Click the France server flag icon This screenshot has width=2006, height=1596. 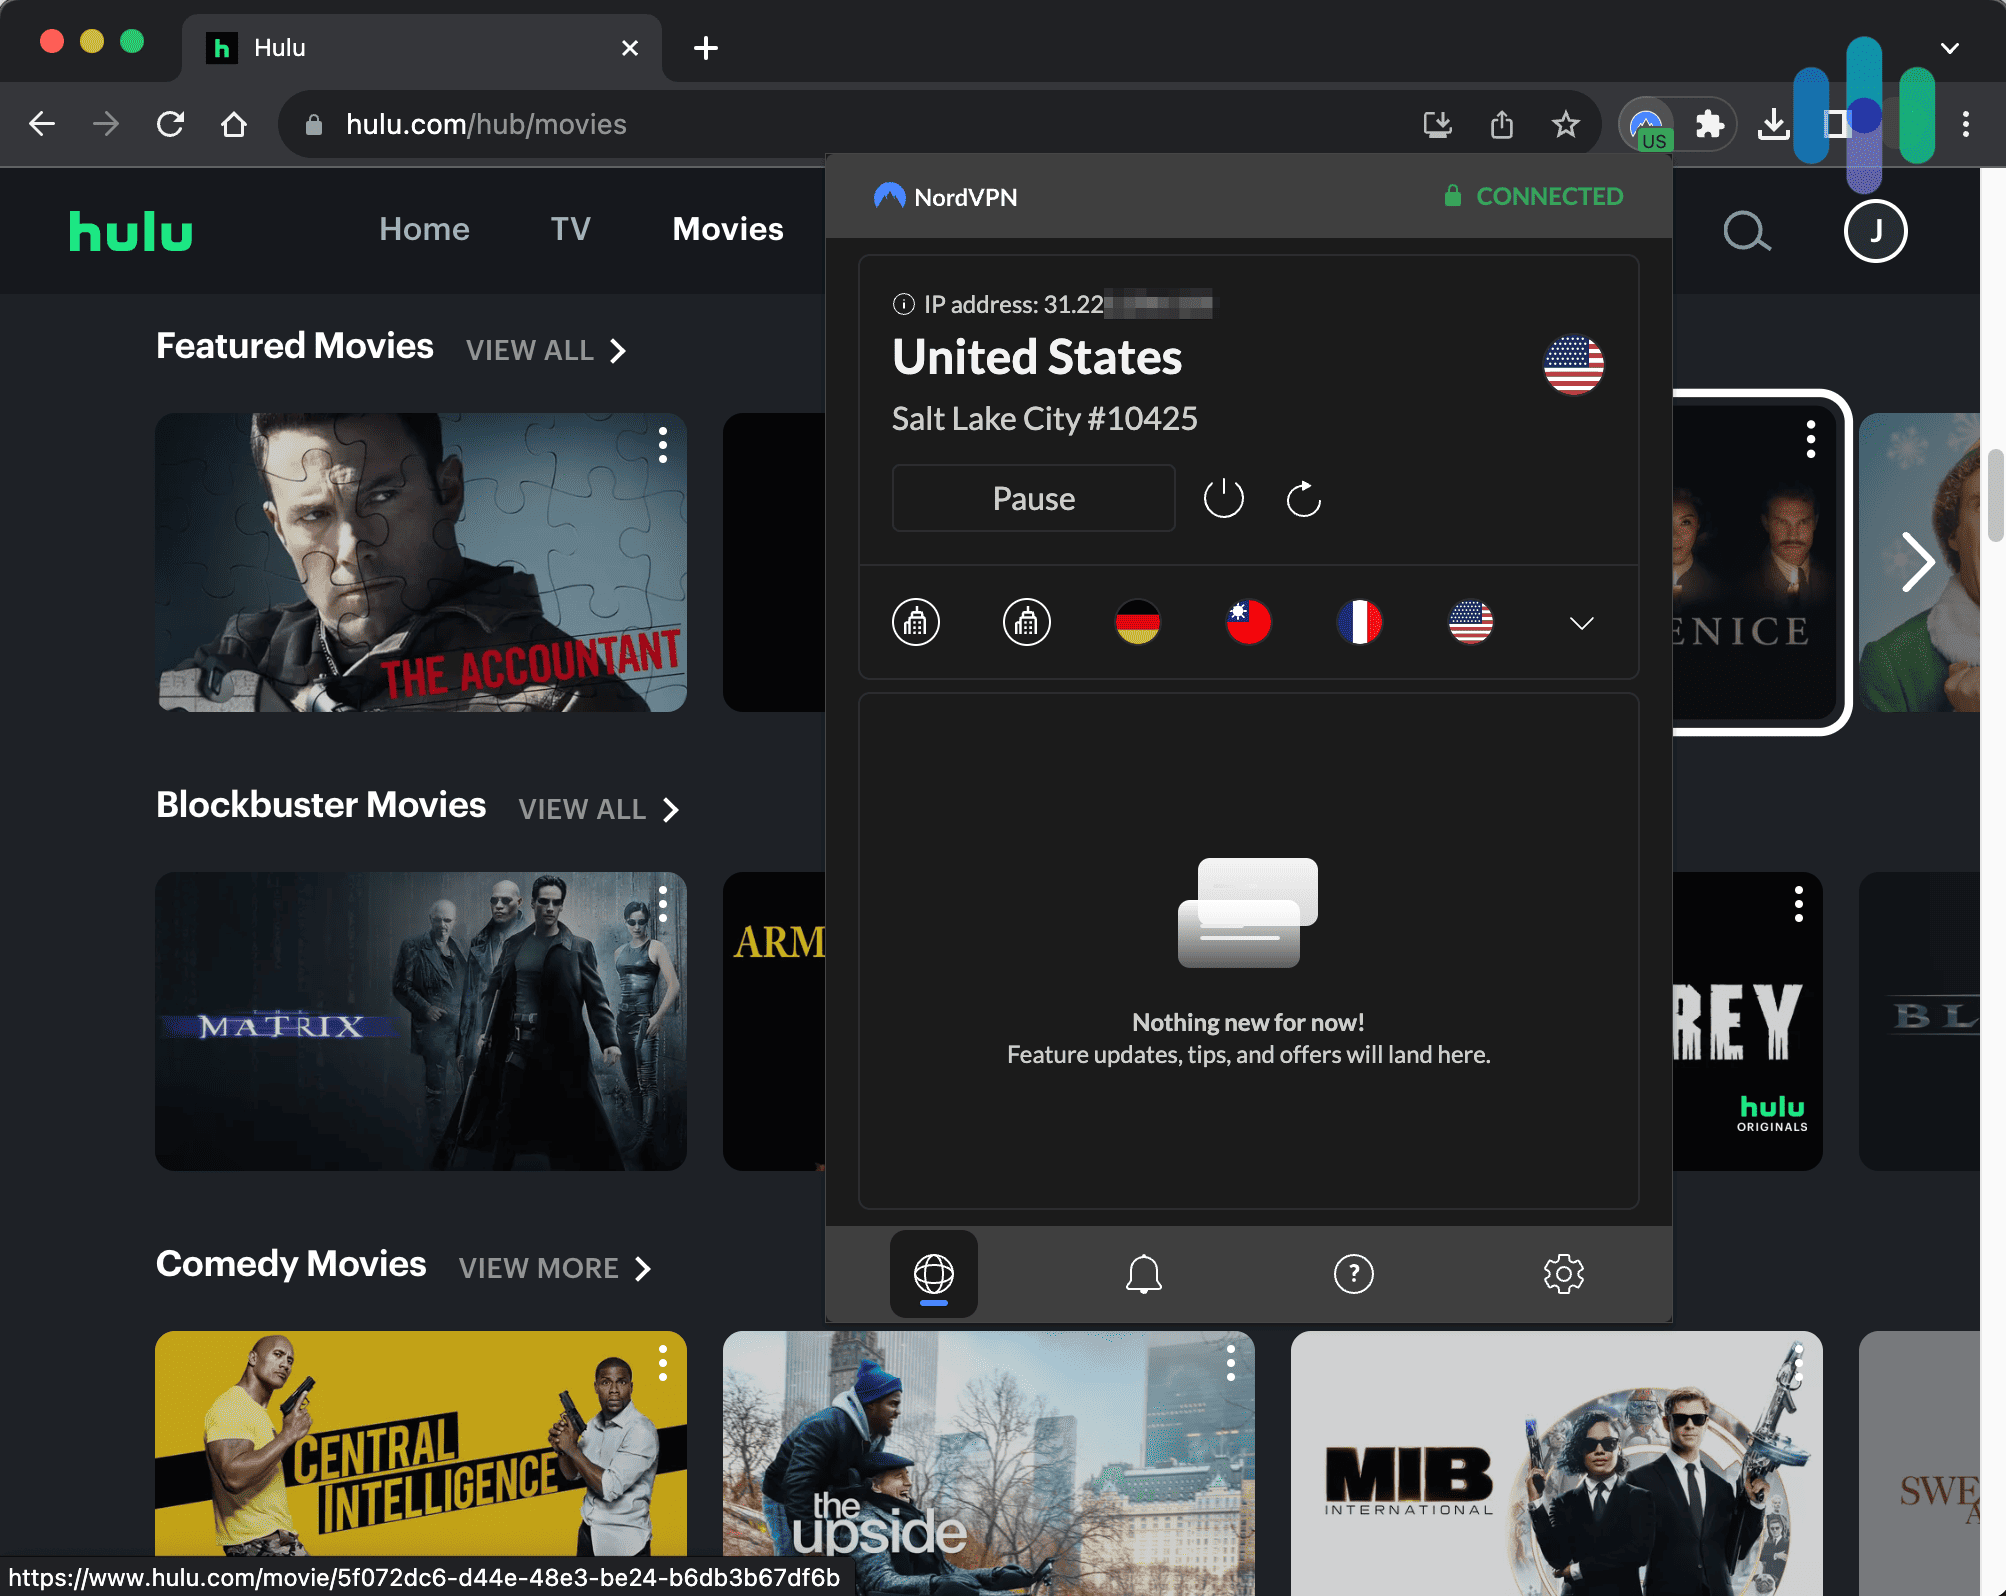coord(1360,622)
